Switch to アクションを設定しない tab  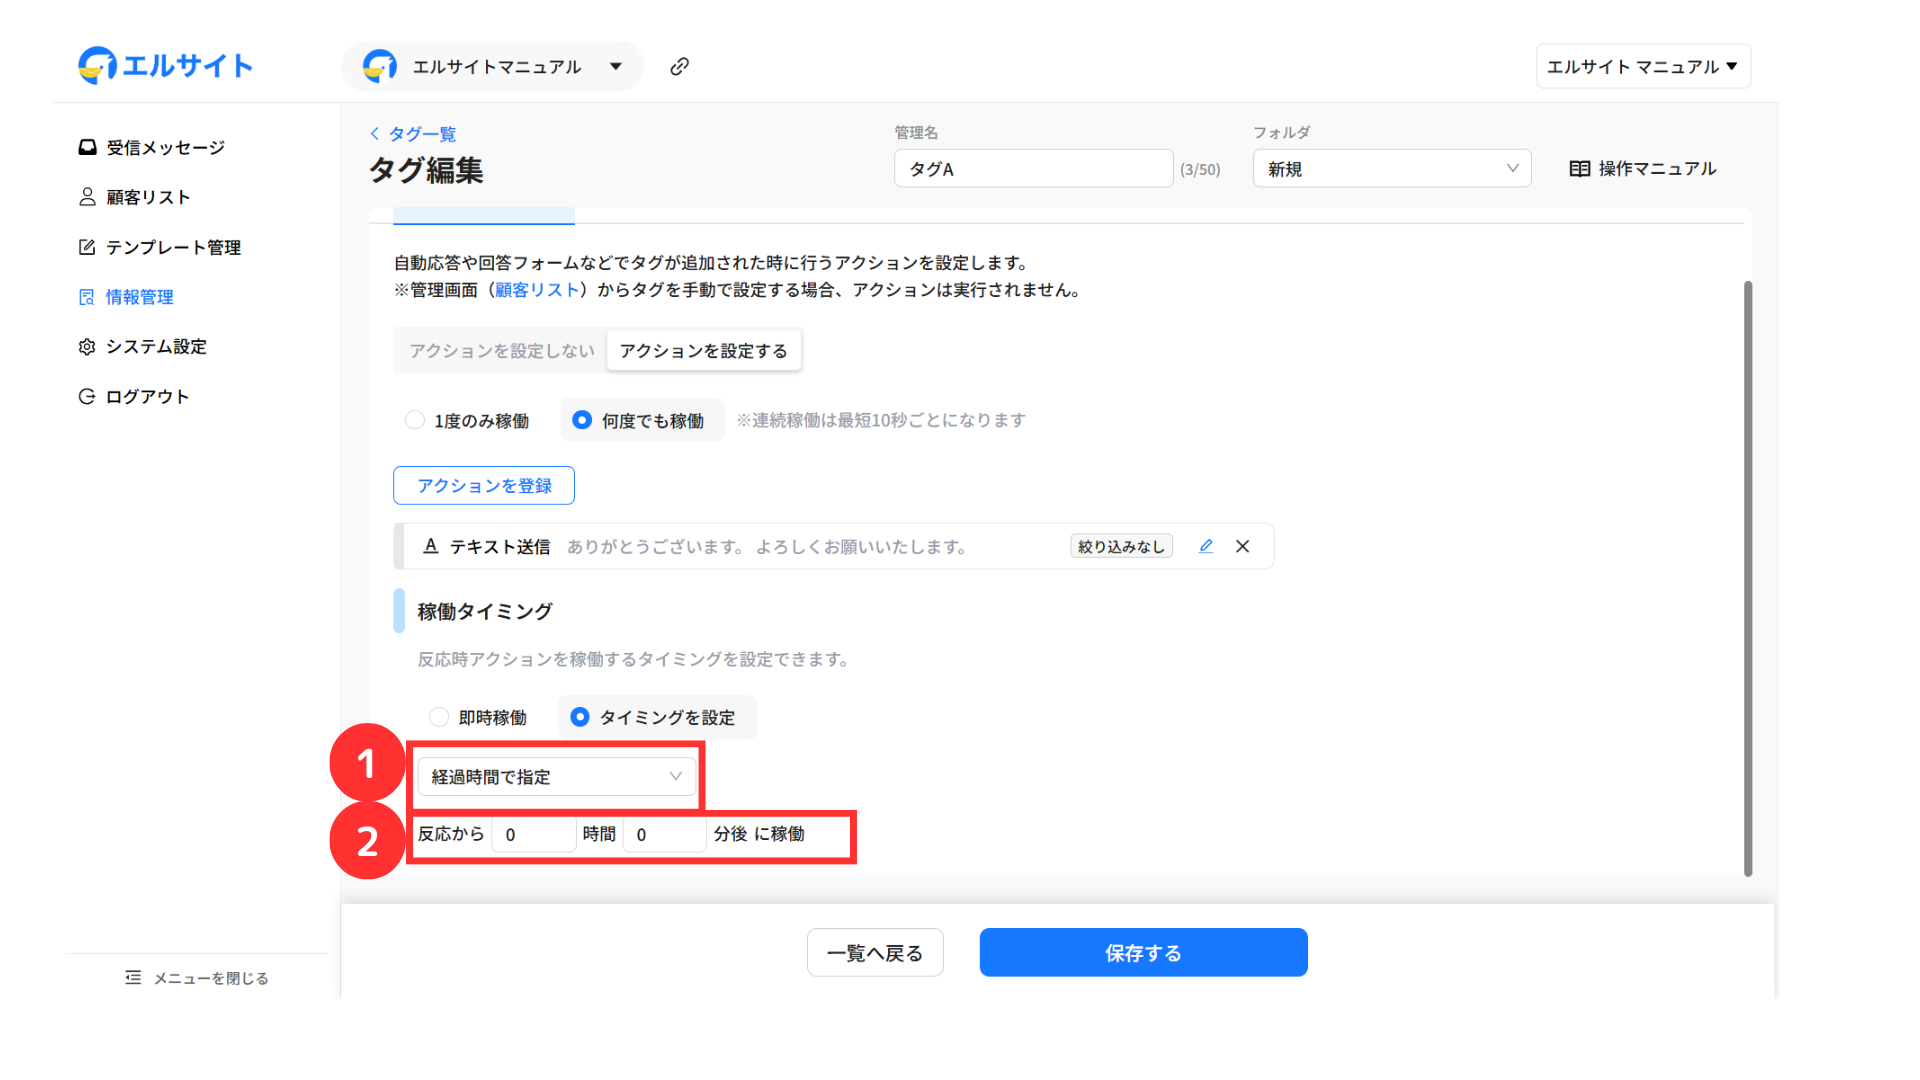click(x=501, y=351)
